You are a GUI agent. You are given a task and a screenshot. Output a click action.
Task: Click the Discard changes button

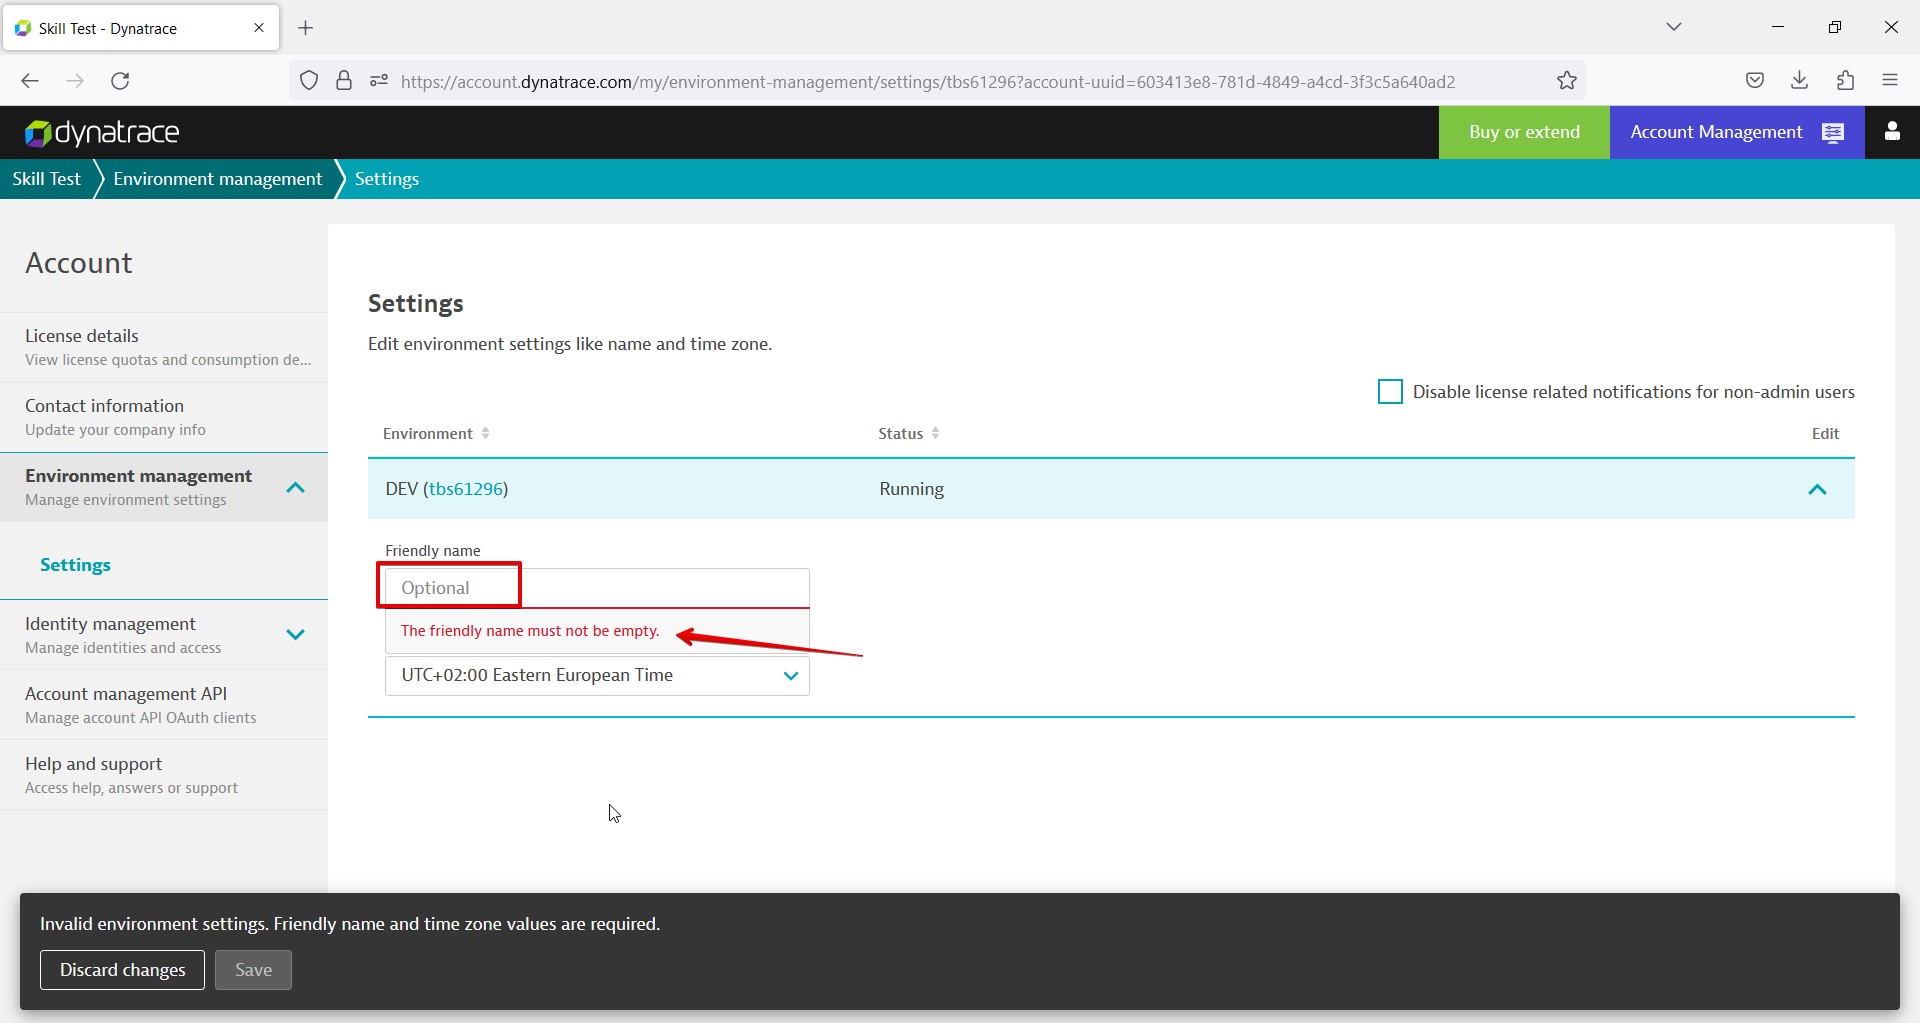(x=122, y=970)
